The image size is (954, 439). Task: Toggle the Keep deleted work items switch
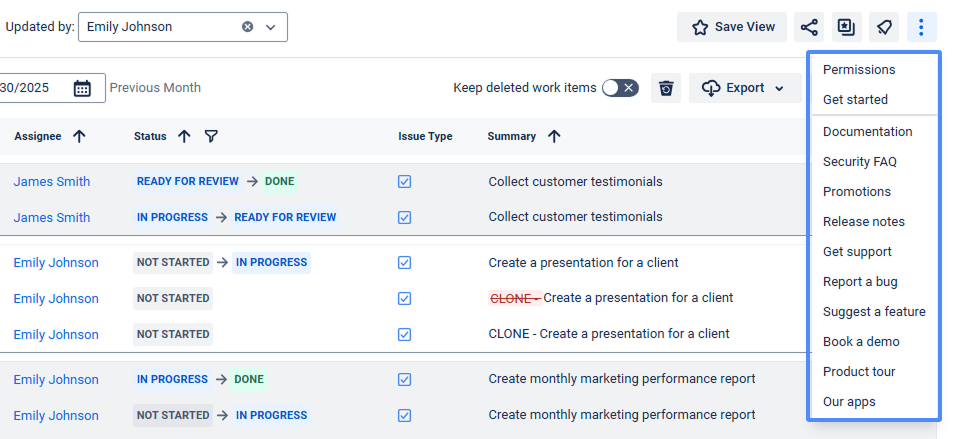coord(619,88)
